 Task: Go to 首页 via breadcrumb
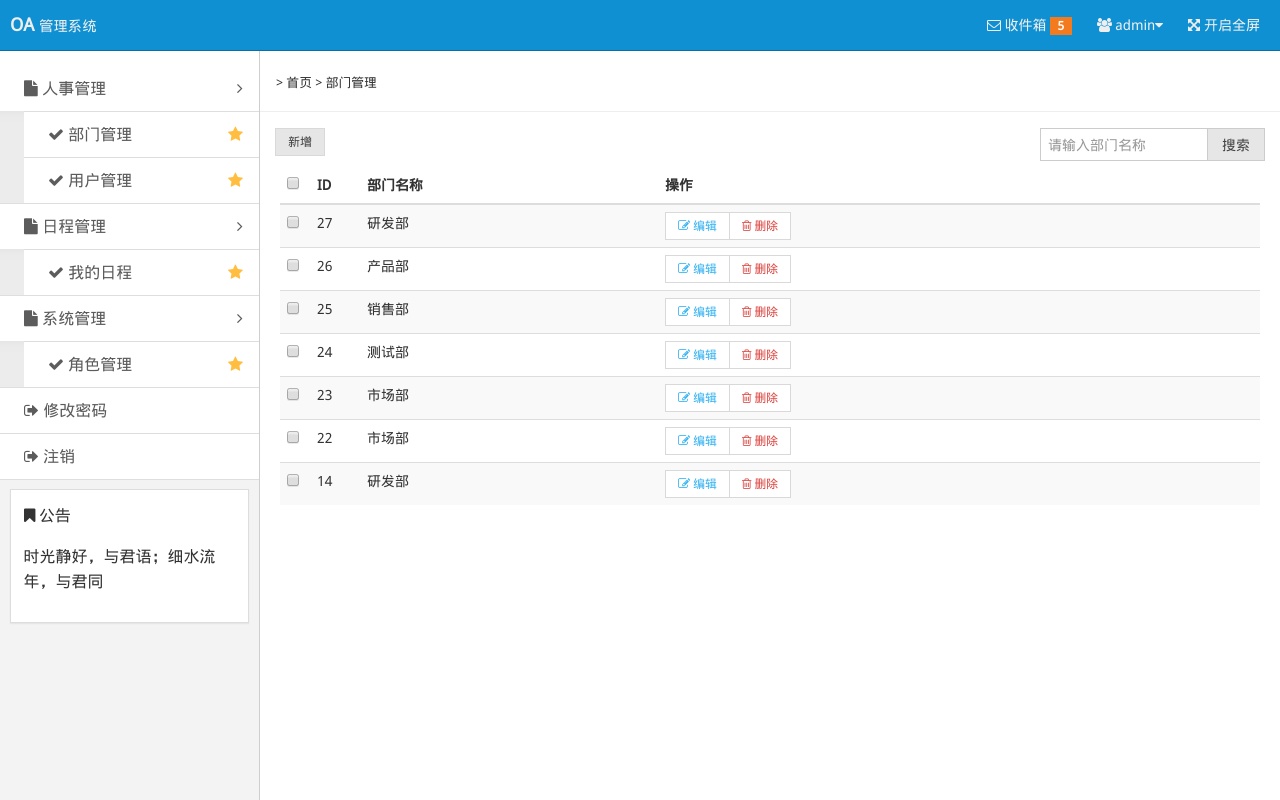tap(299, 83)
